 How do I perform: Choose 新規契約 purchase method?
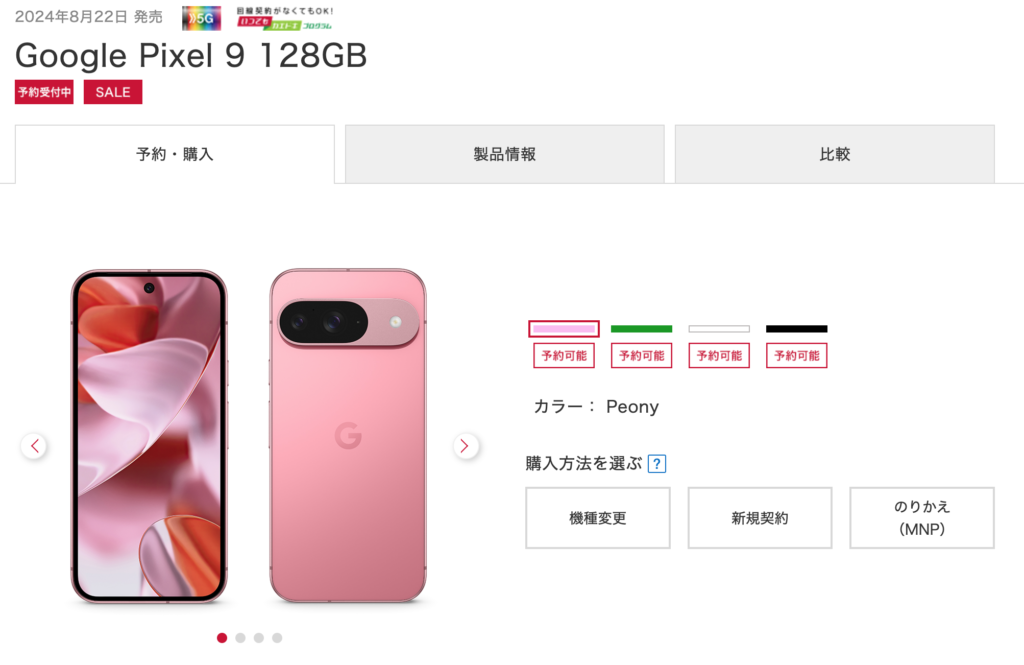[760, 518]
